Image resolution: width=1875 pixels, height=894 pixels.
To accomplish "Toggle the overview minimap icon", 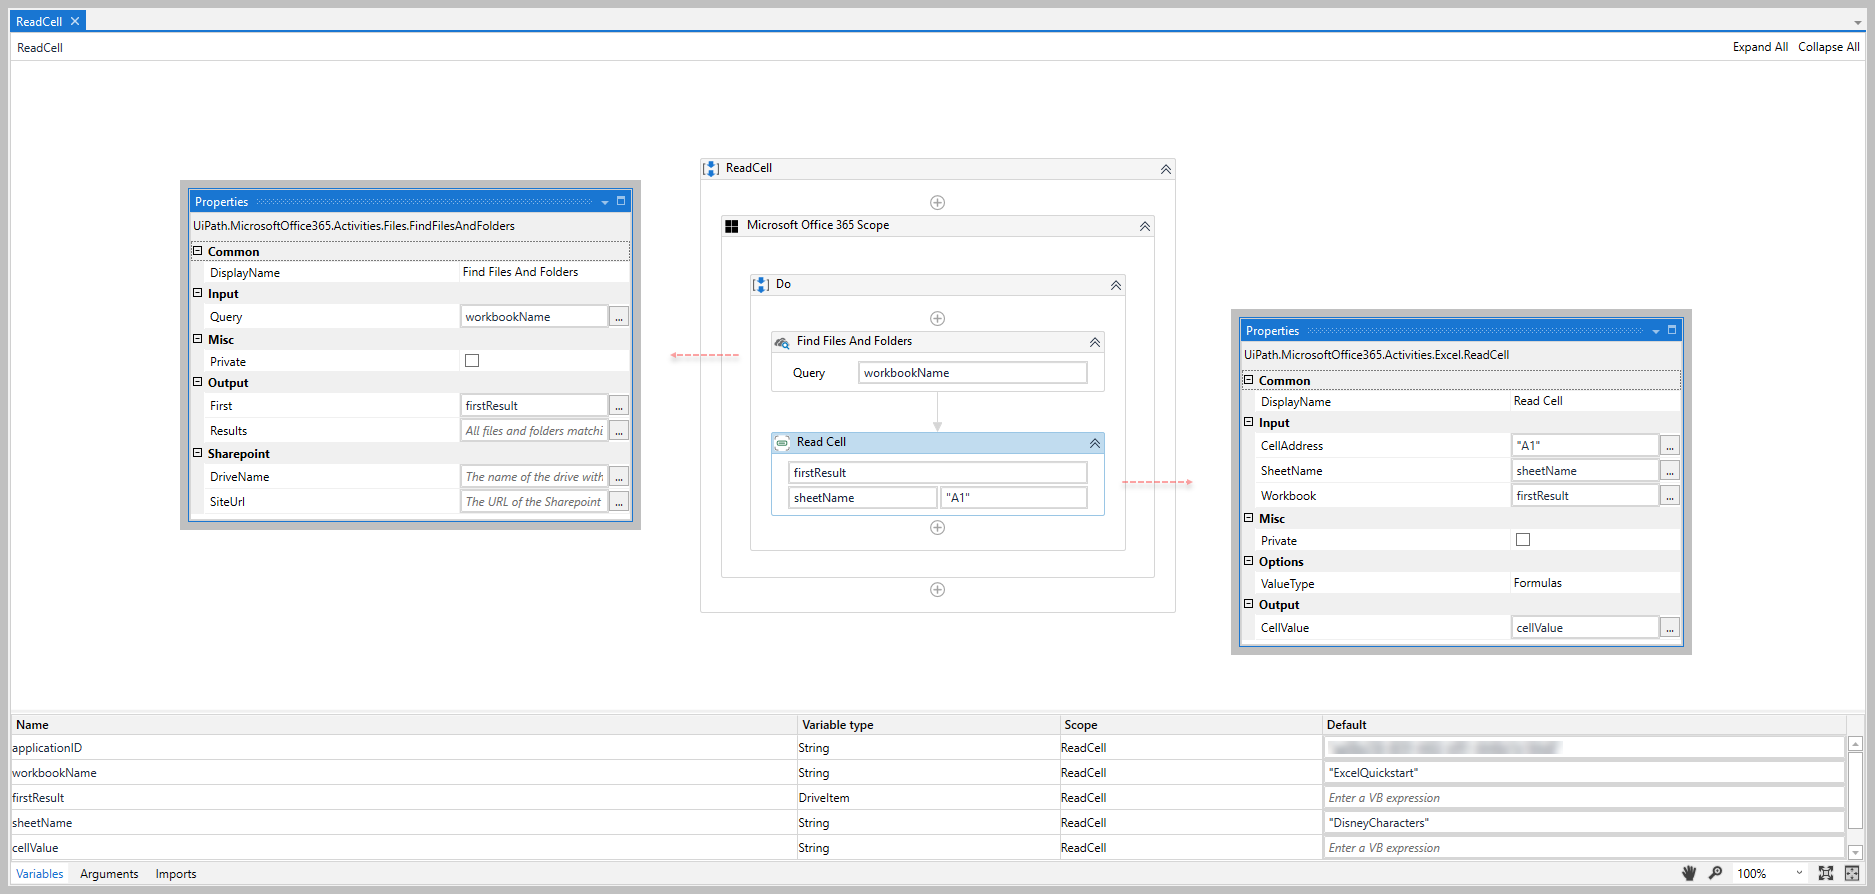I will tap(1852, 873).
